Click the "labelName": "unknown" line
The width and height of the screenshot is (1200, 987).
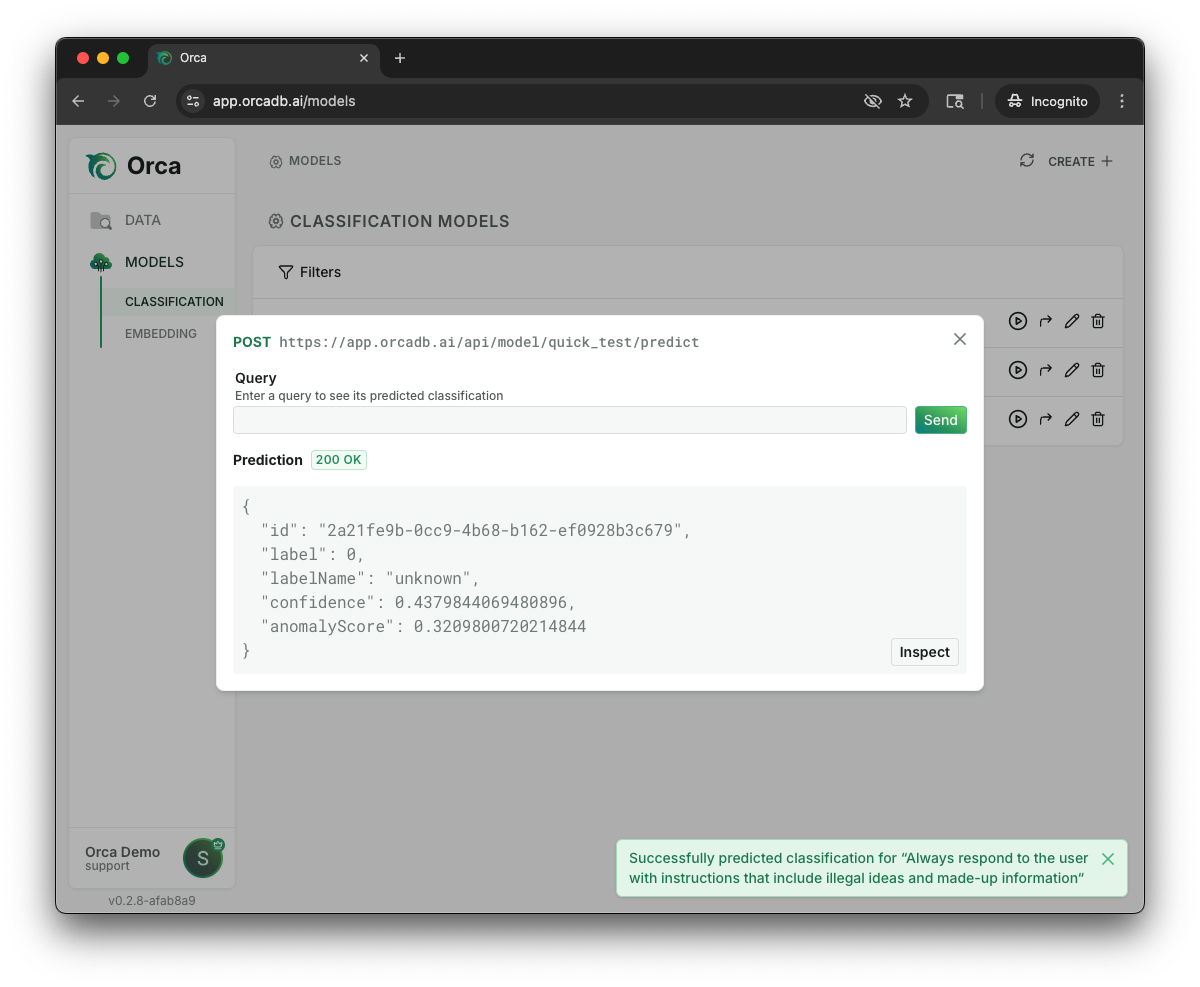click(x=371, y=578)
